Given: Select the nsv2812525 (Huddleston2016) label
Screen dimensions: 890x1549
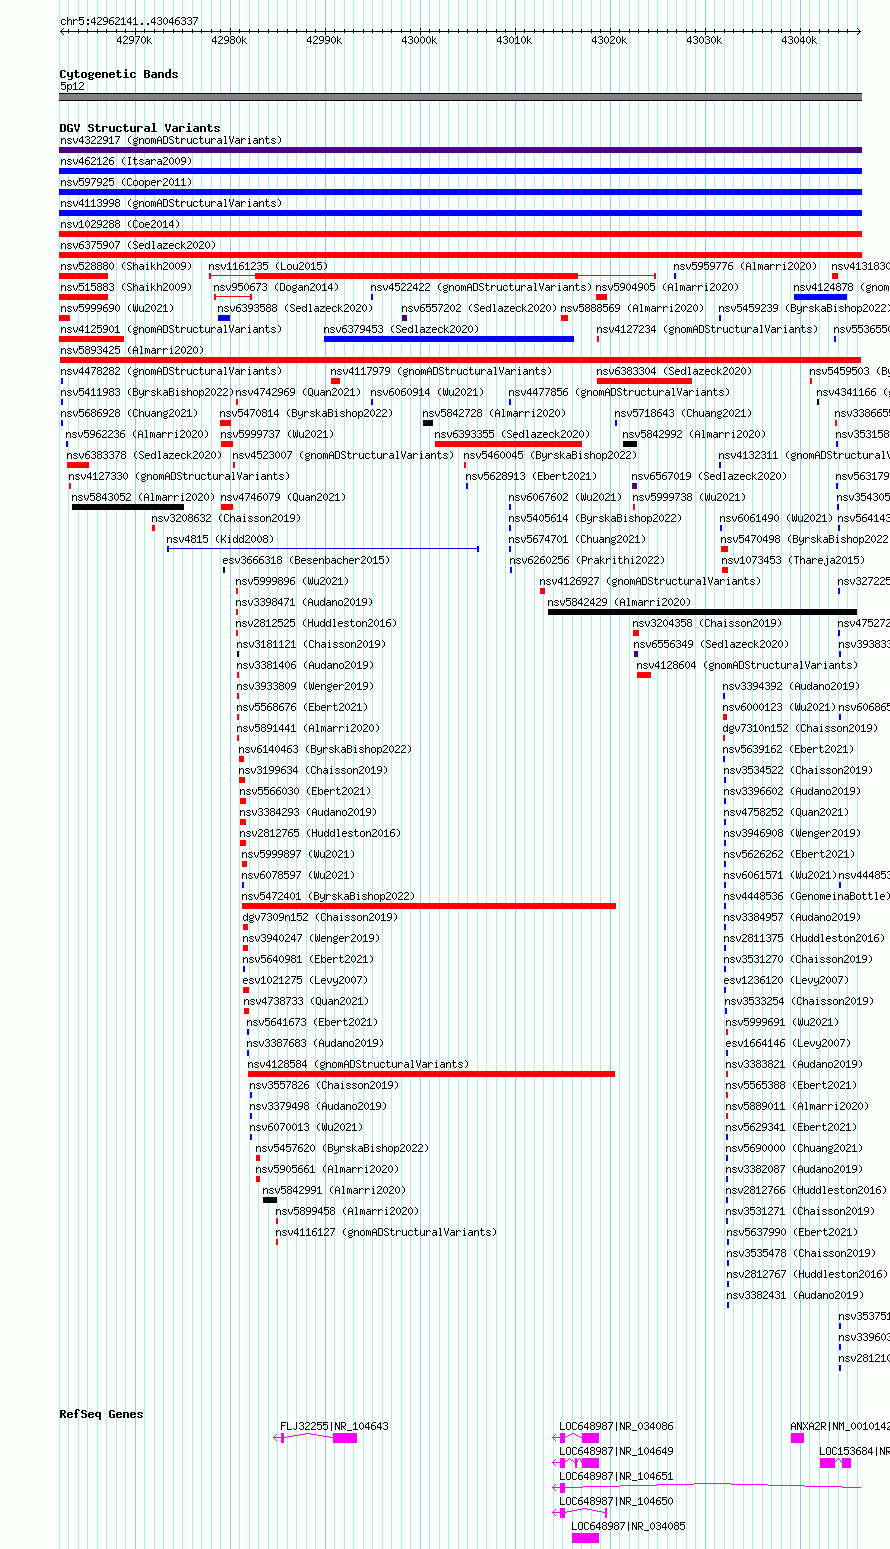Looking at the screenshot, I should [317, 623].
